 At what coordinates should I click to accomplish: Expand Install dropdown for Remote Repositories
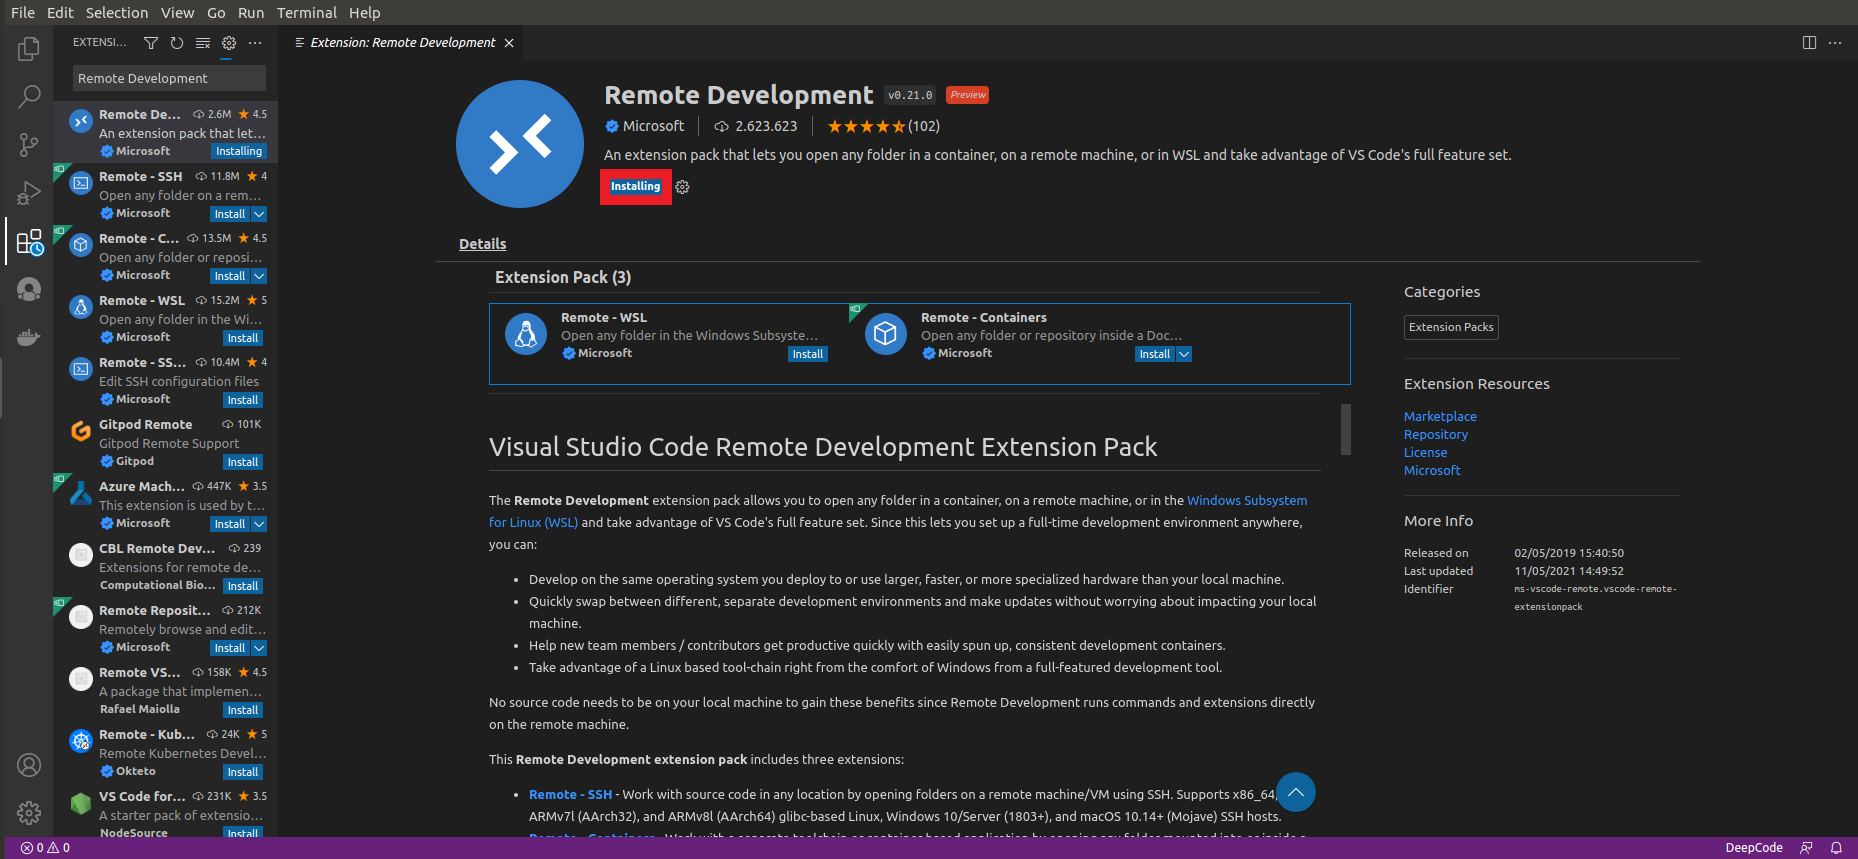click(x=259, y=648)
